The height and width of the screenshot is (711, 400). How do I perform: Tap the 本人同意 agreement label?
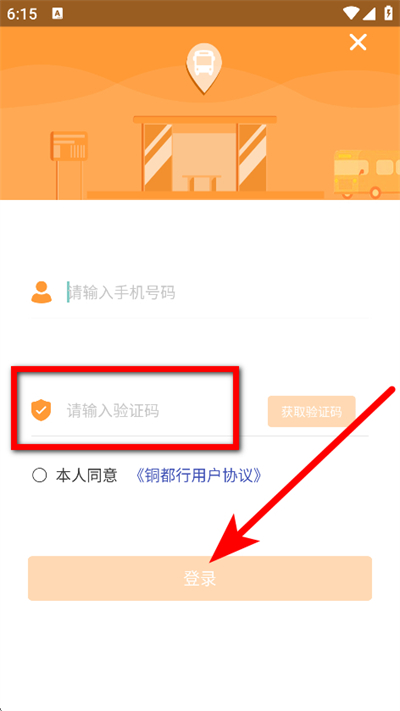click(87, 476)
